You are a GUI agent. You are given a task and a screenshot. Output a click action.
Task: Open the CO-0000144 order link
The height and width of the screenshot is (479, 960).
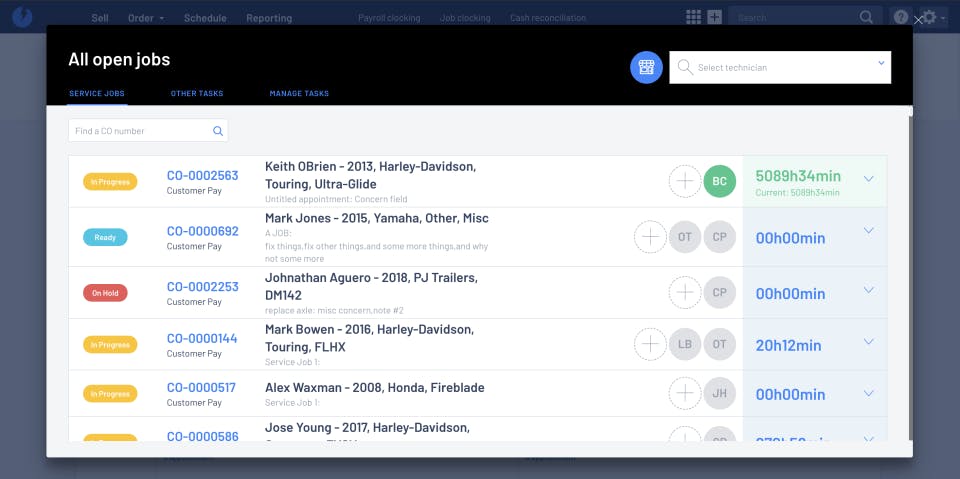click(x=203, y=338)
